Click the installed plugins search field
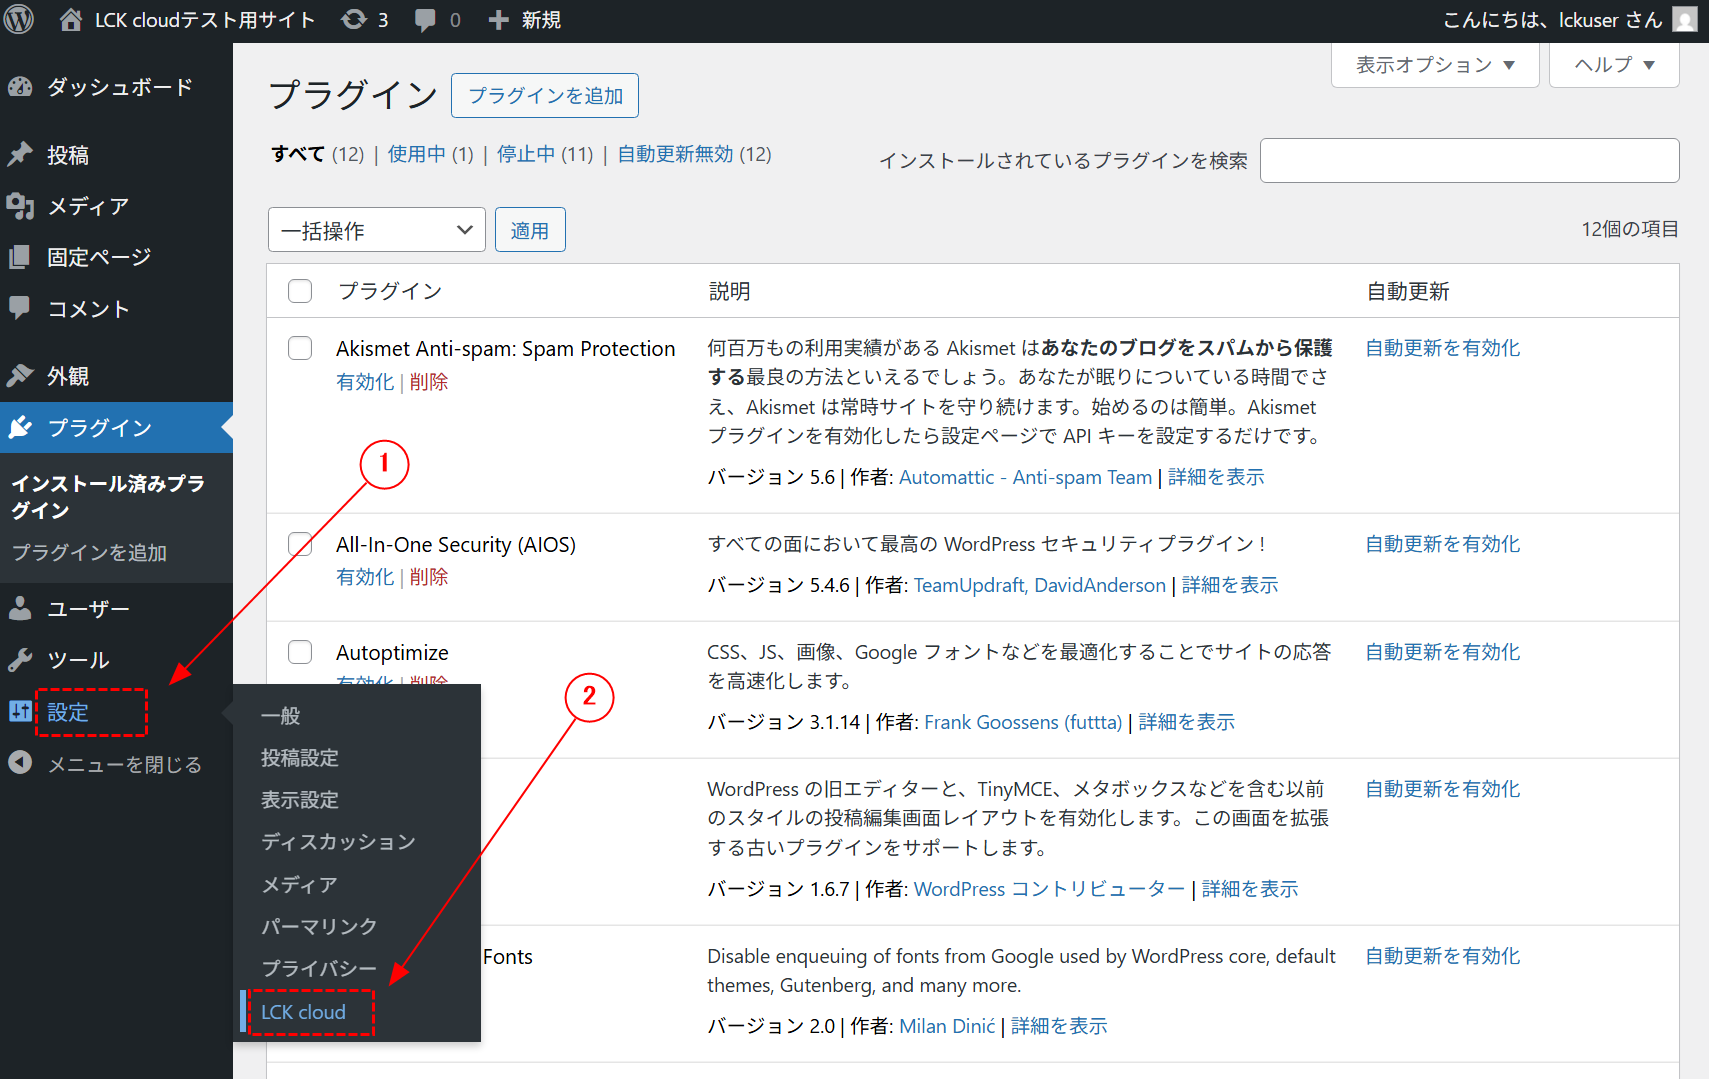The height and width of the screenshot is (1079, 1709). pyautogui.click(x=1468, y=161)
